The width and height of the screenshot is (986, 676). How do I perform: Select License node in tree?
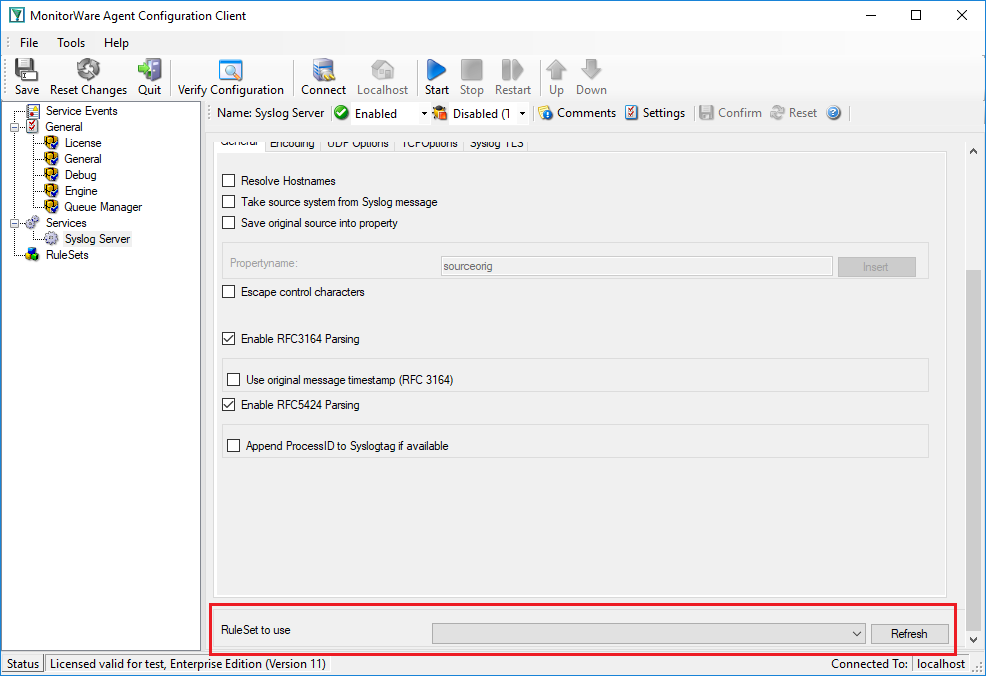coord(82,143)
